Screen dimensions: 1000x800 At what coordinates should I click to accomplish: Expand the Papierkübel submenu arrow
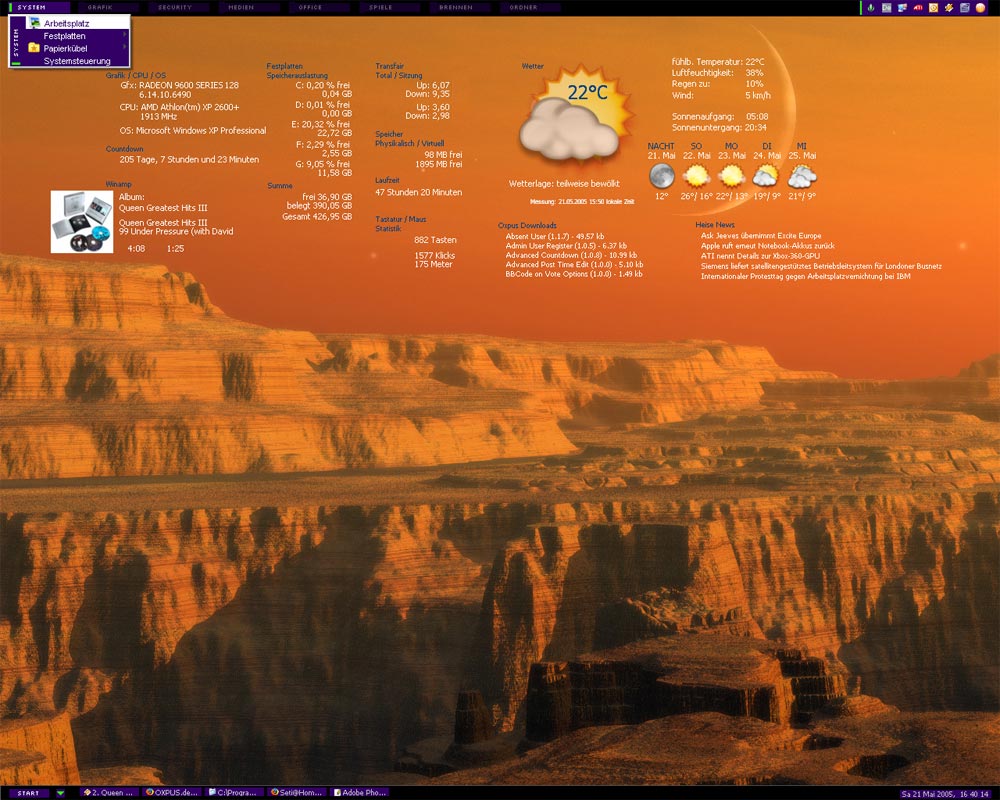click(x=124, y=47)
